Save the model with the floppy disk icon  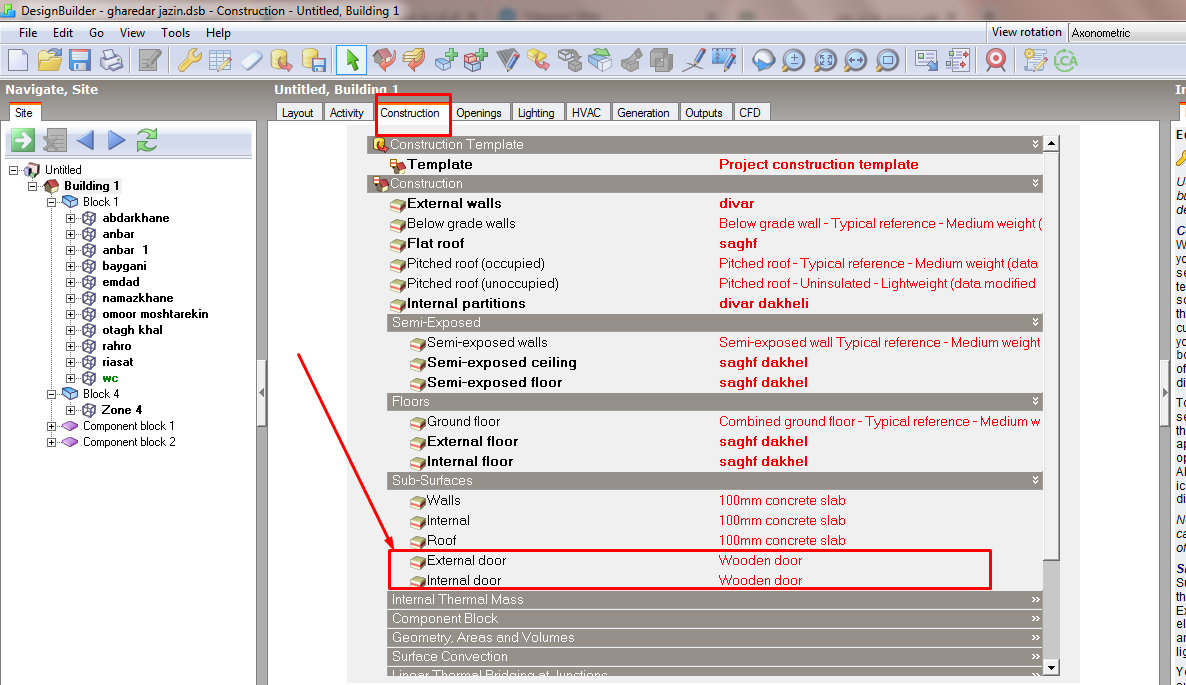pos(79,60)
